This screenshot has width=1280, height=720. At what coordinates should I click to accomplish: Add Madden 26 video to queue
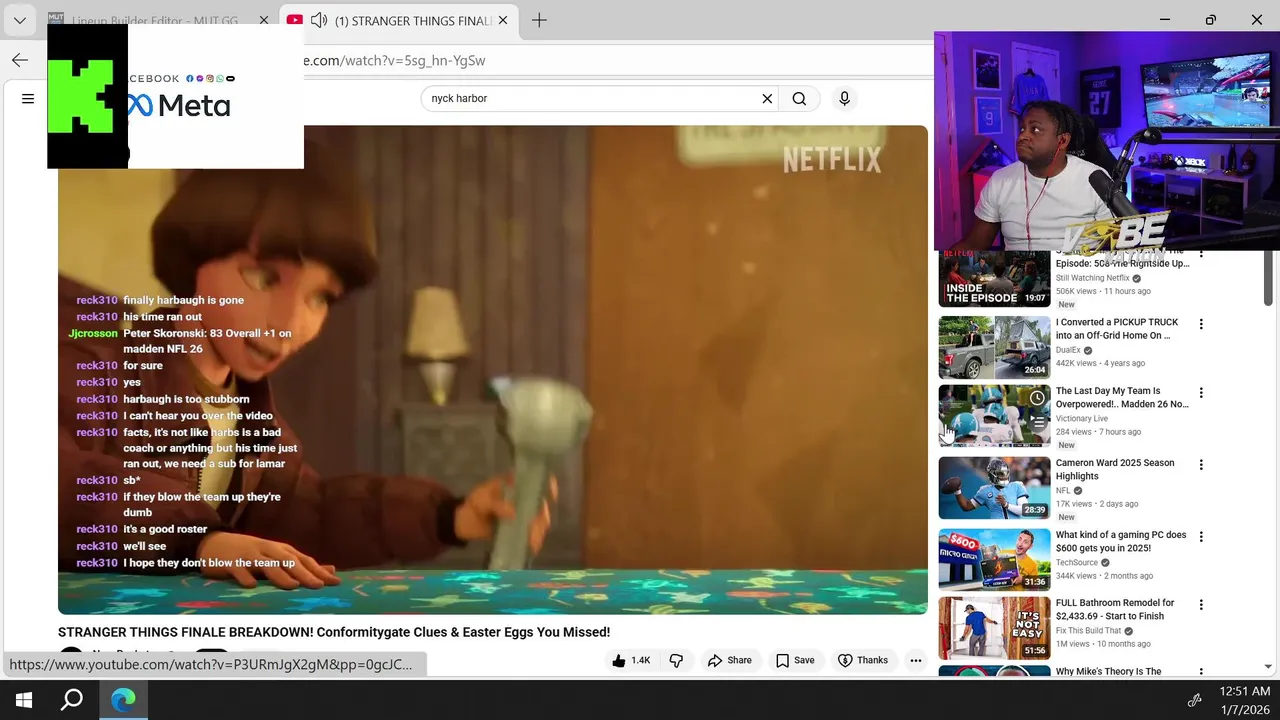click(1037, 424)
